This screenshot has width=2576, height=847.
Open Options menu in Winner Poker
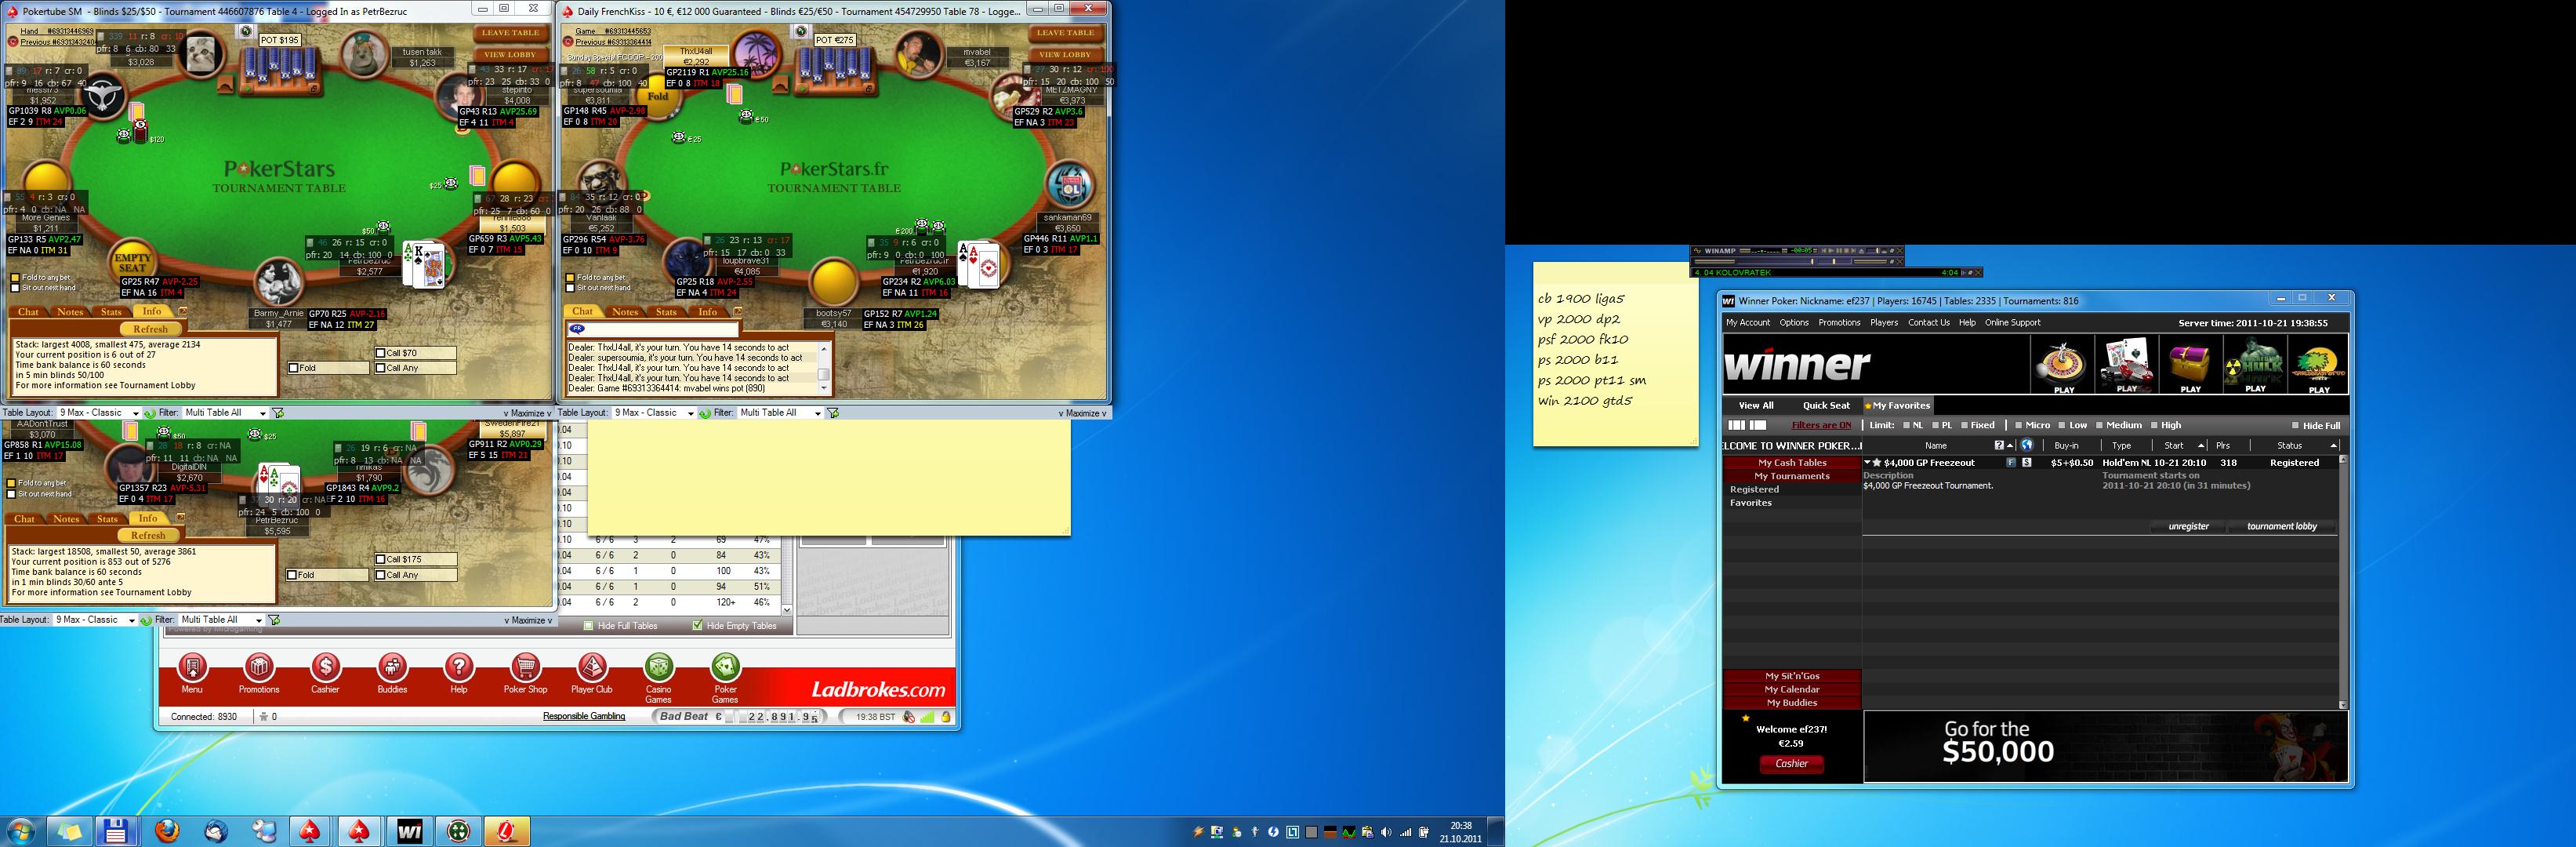point(1794,322)
